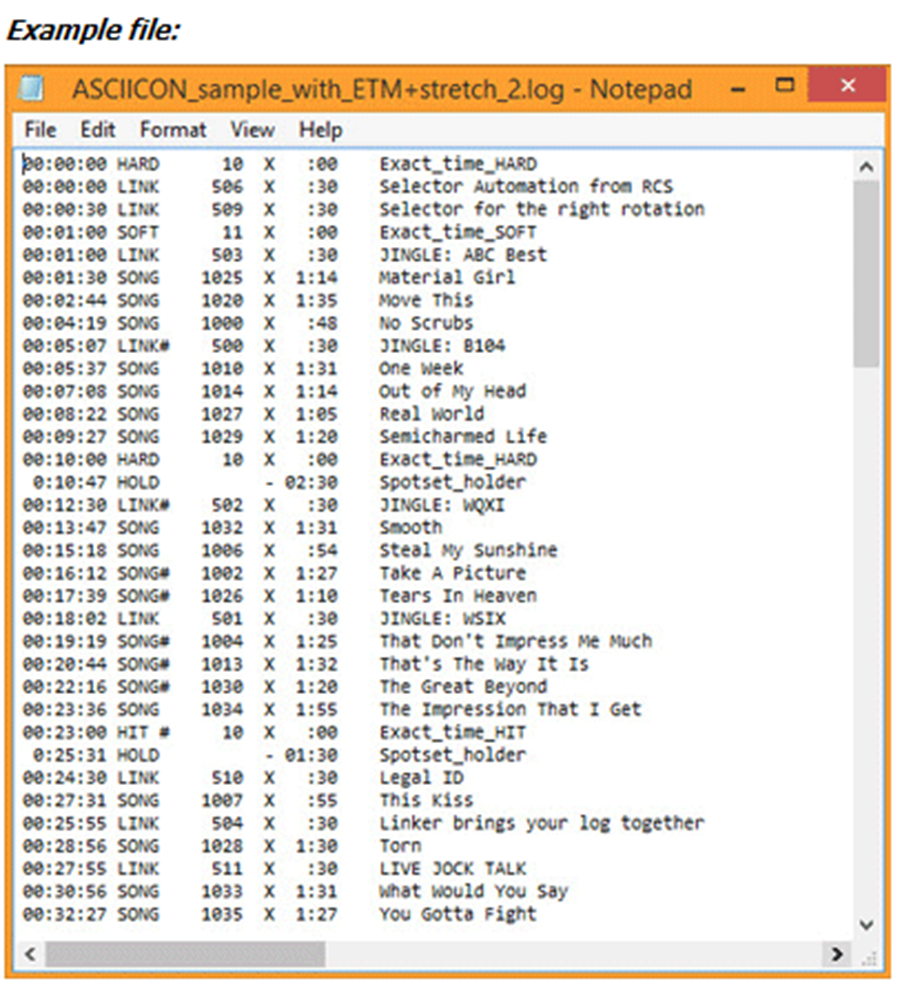
Task: Click the vertical scrollbar down arrow
Action: 866,925
